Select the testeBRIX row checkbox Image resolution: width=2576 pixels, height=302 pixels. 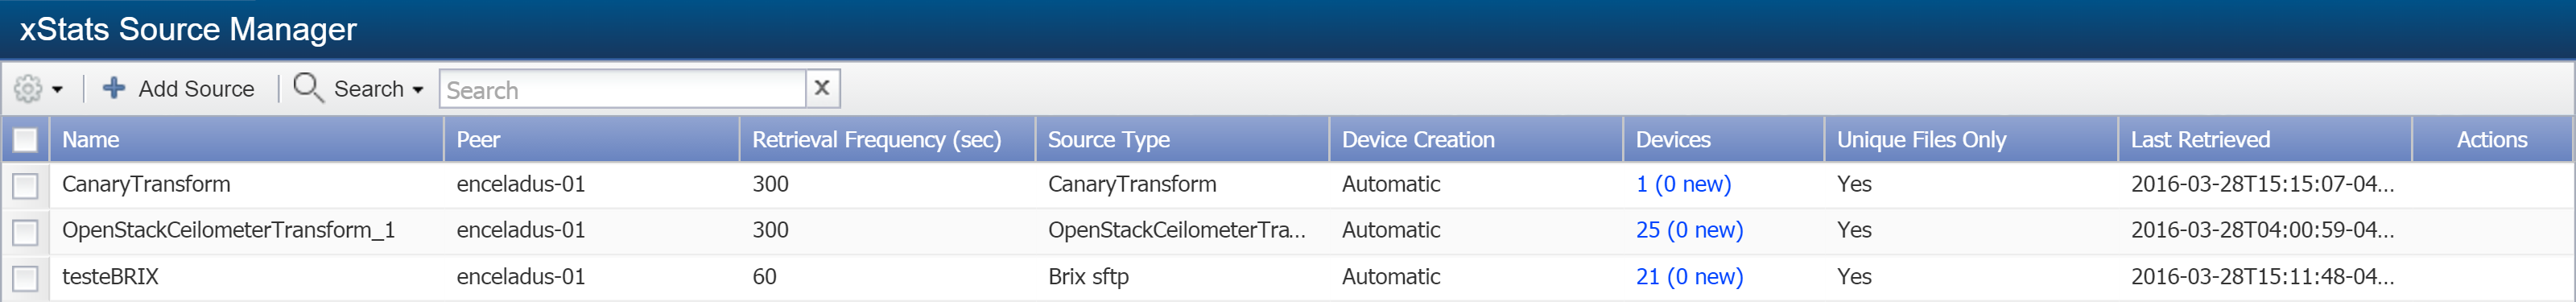25,277
